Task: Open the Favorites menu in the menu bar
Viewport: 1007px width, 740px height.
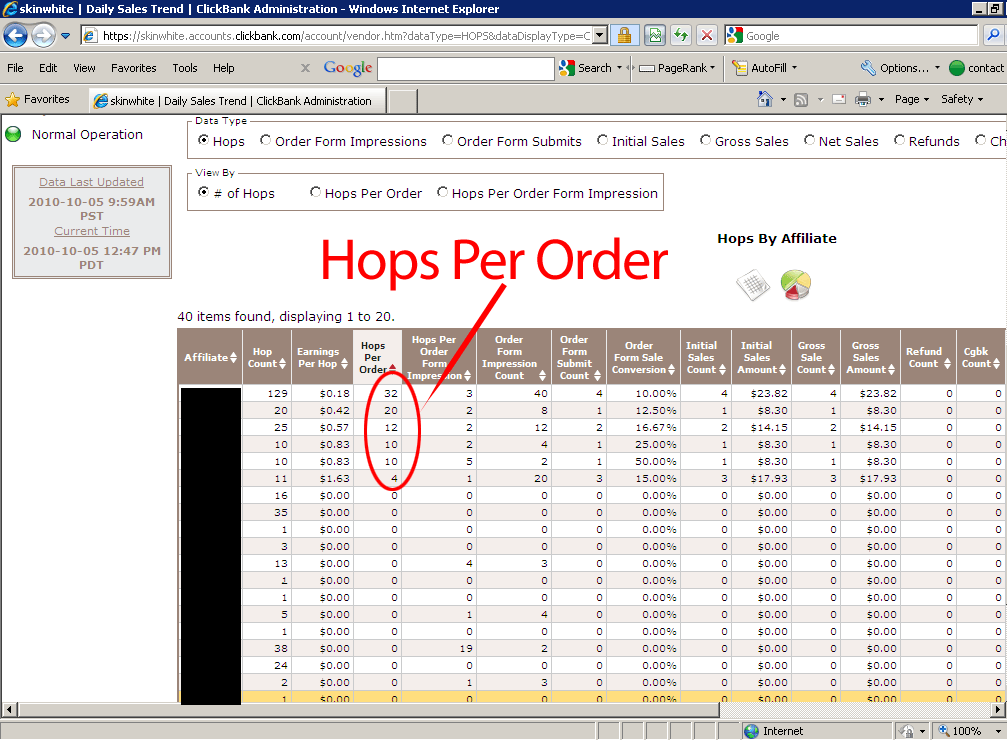Action: pos(134,68)
